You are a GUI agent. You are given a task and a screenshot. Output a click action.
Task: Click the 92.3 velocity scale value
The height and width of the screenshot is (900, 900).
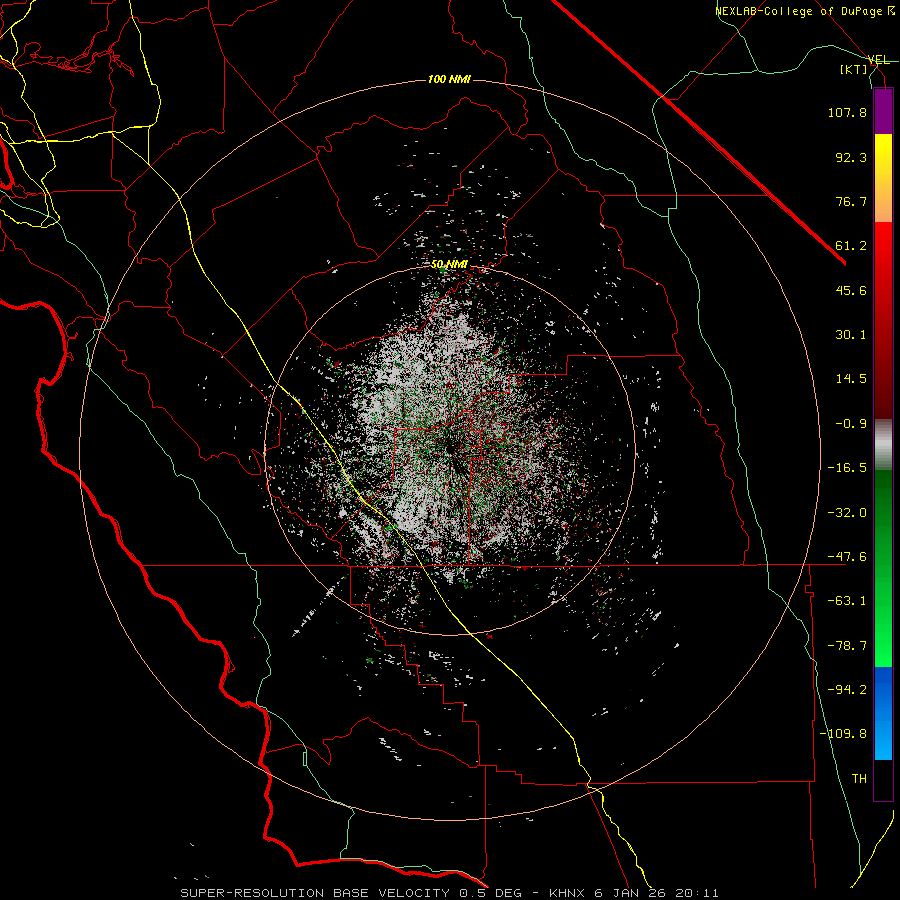(x=851, y=157)
